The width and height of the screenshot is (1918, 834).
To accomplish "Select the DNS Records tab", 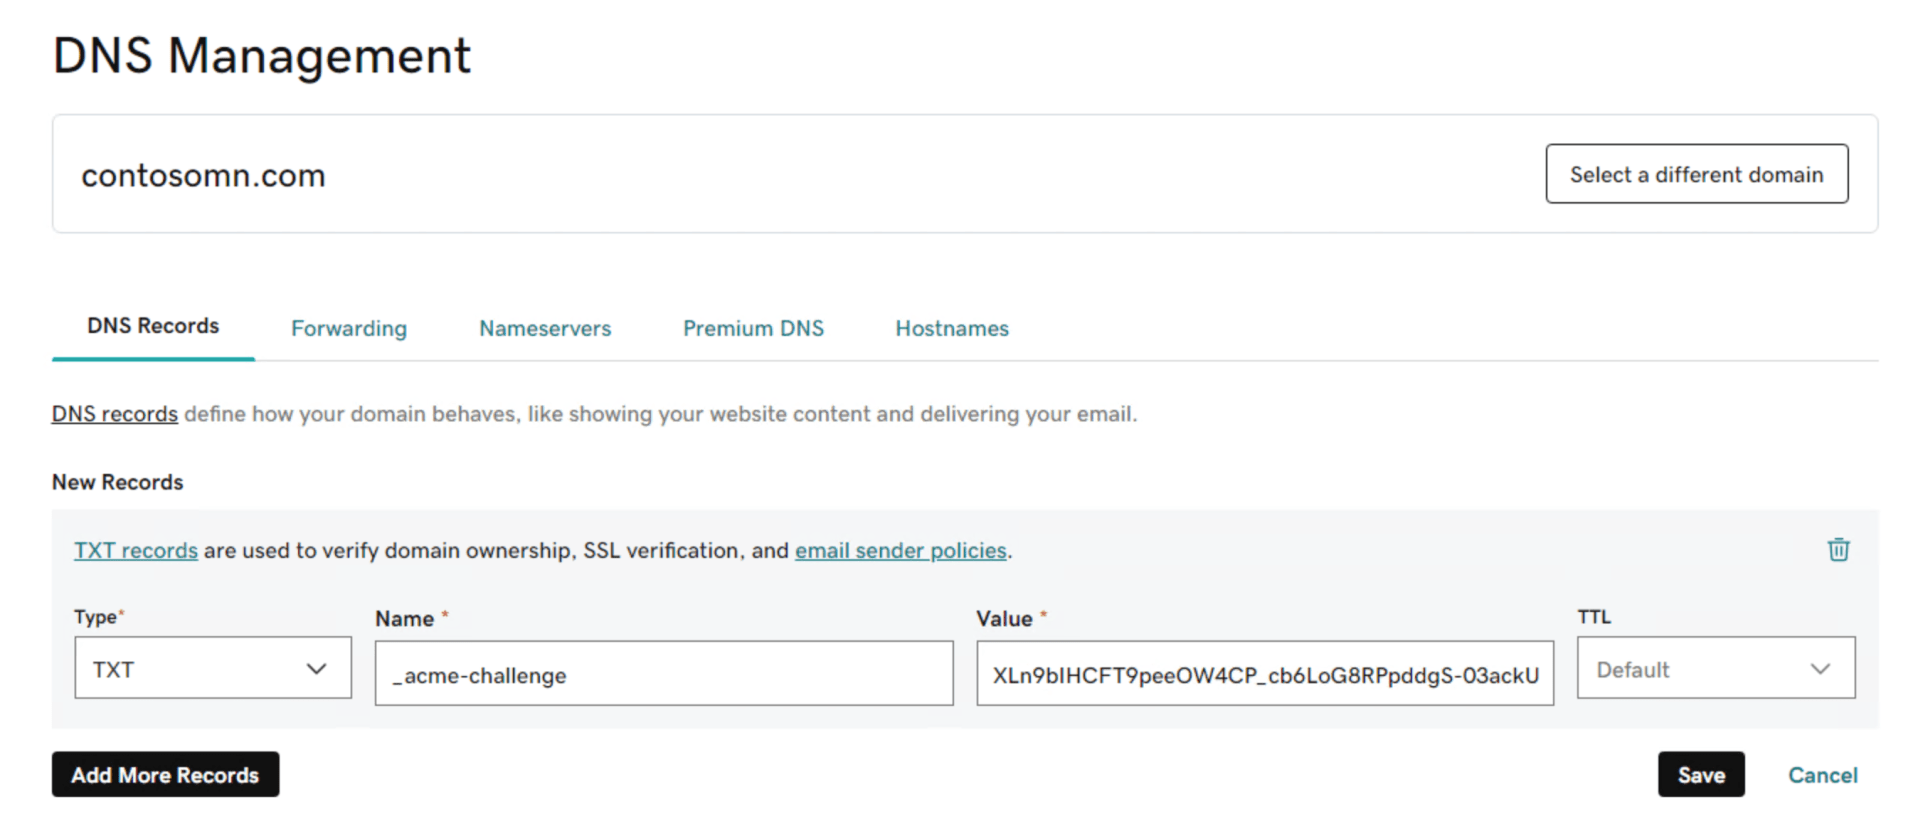I will point(153,326).
